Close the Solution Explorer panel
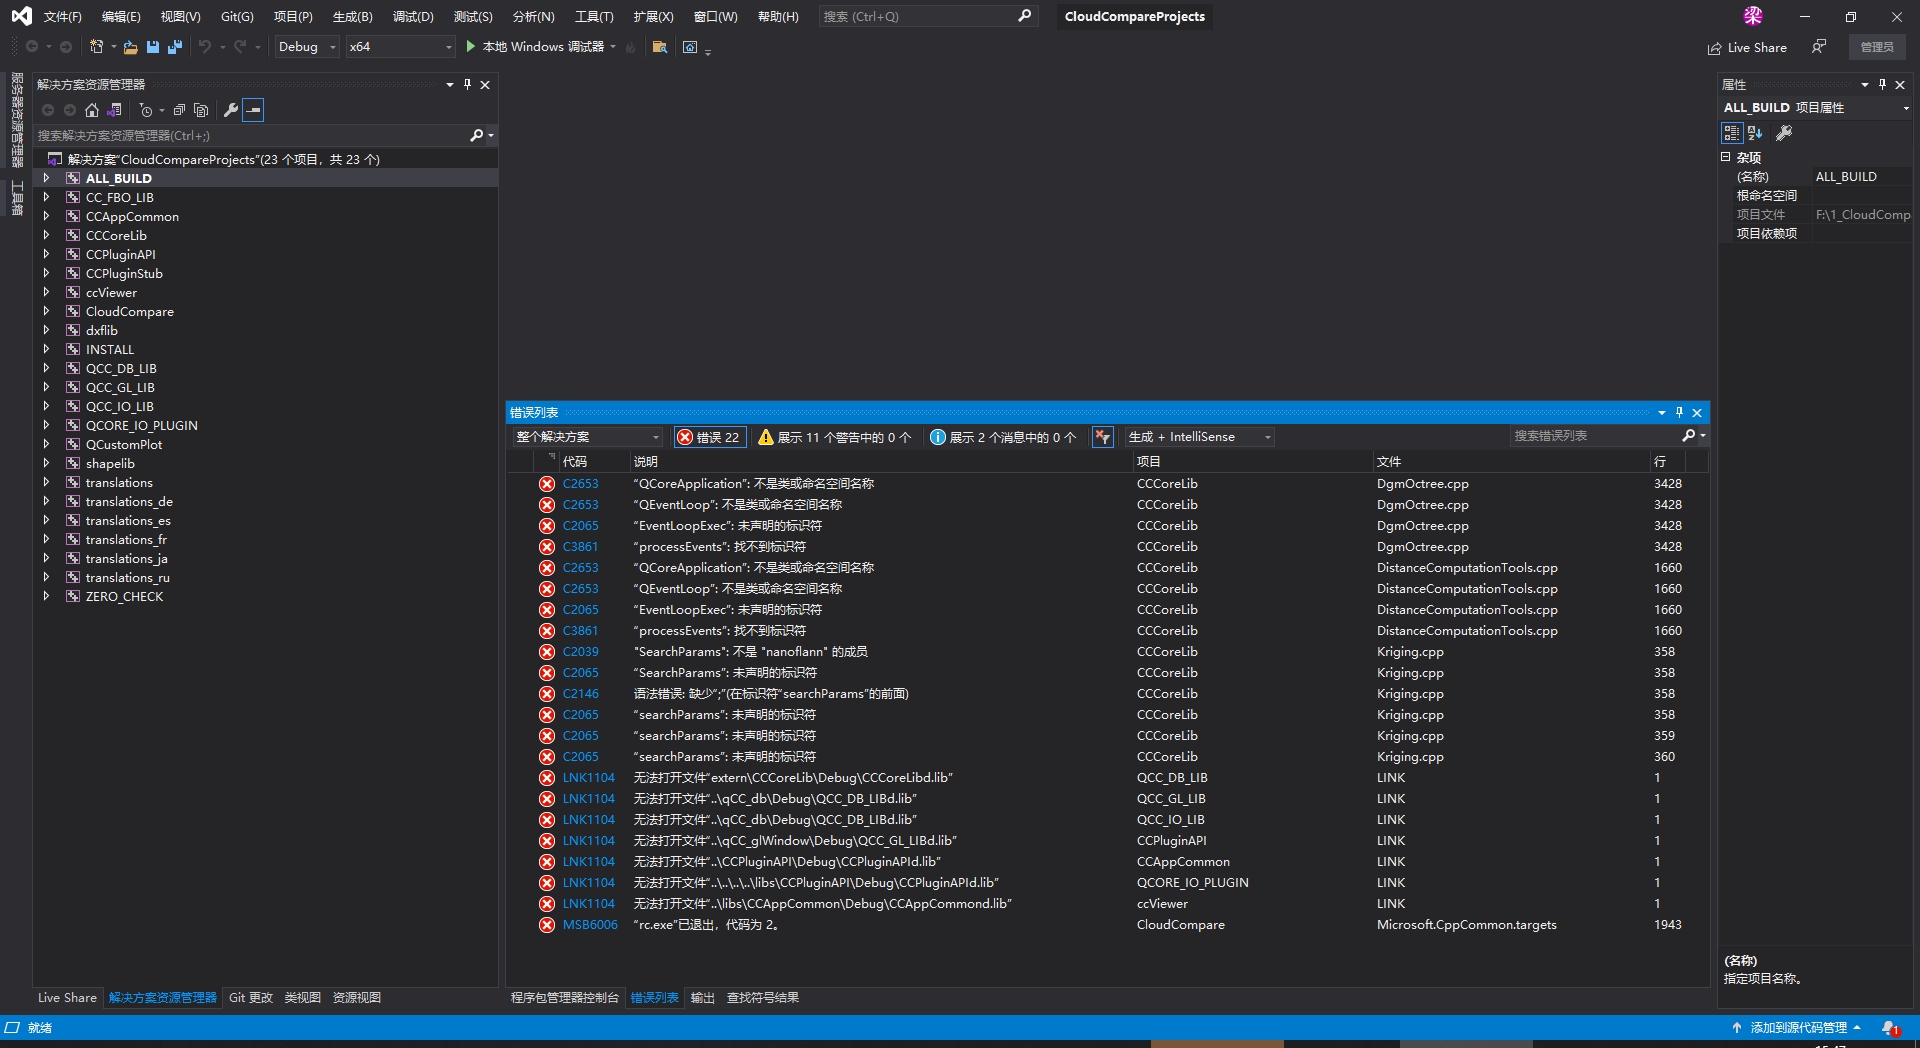1920x1048 pixels. (485, 85)
